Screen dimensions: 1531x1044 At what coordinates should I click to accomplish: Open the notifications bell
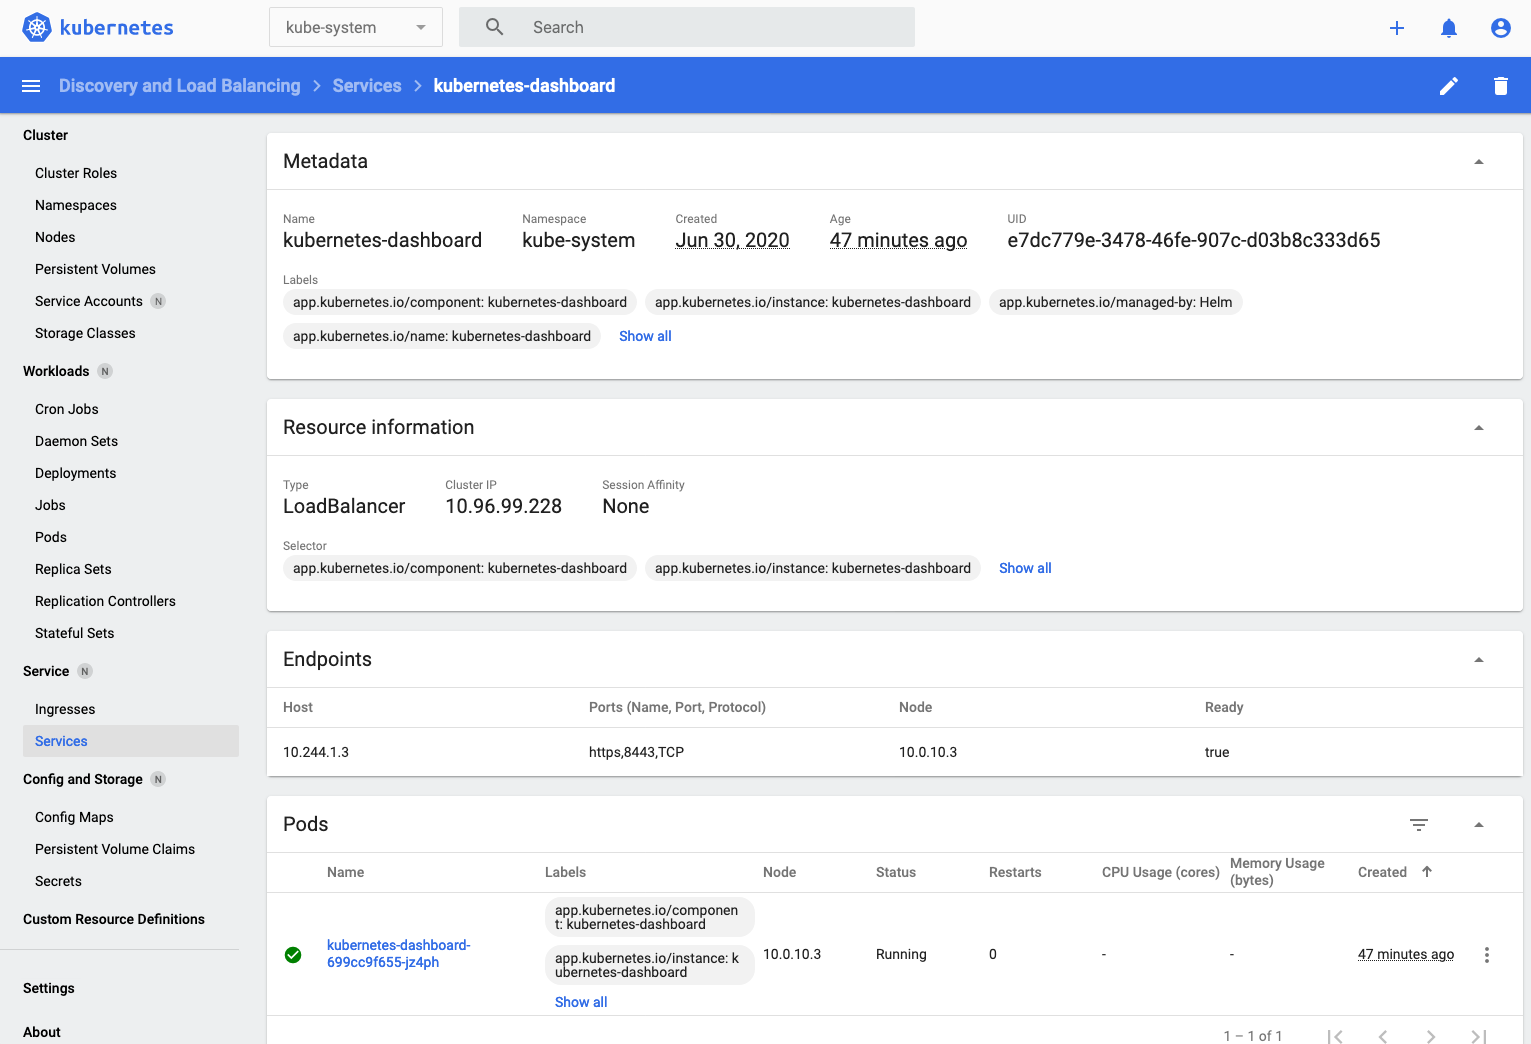click(1449, 28)
